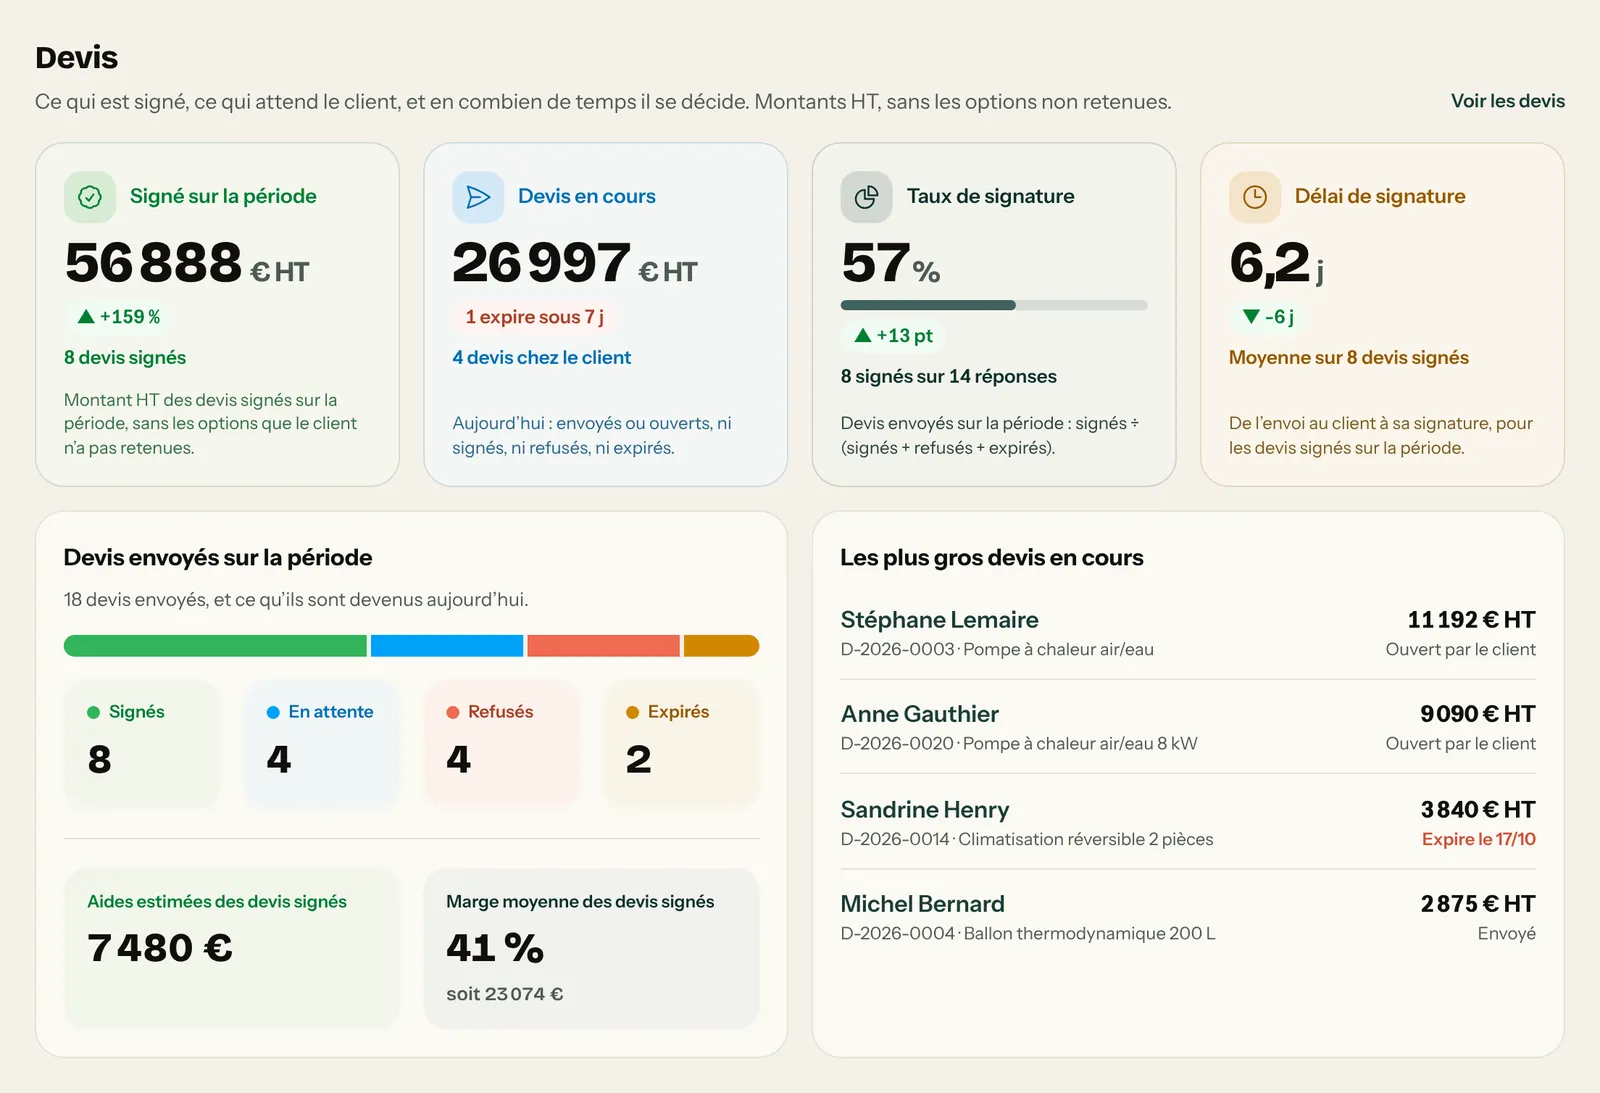Image resolution: width=1600 pixels, height=1093 pixels.
Task: Click the Les plus gros devis en cours heading
Action: 992,558
